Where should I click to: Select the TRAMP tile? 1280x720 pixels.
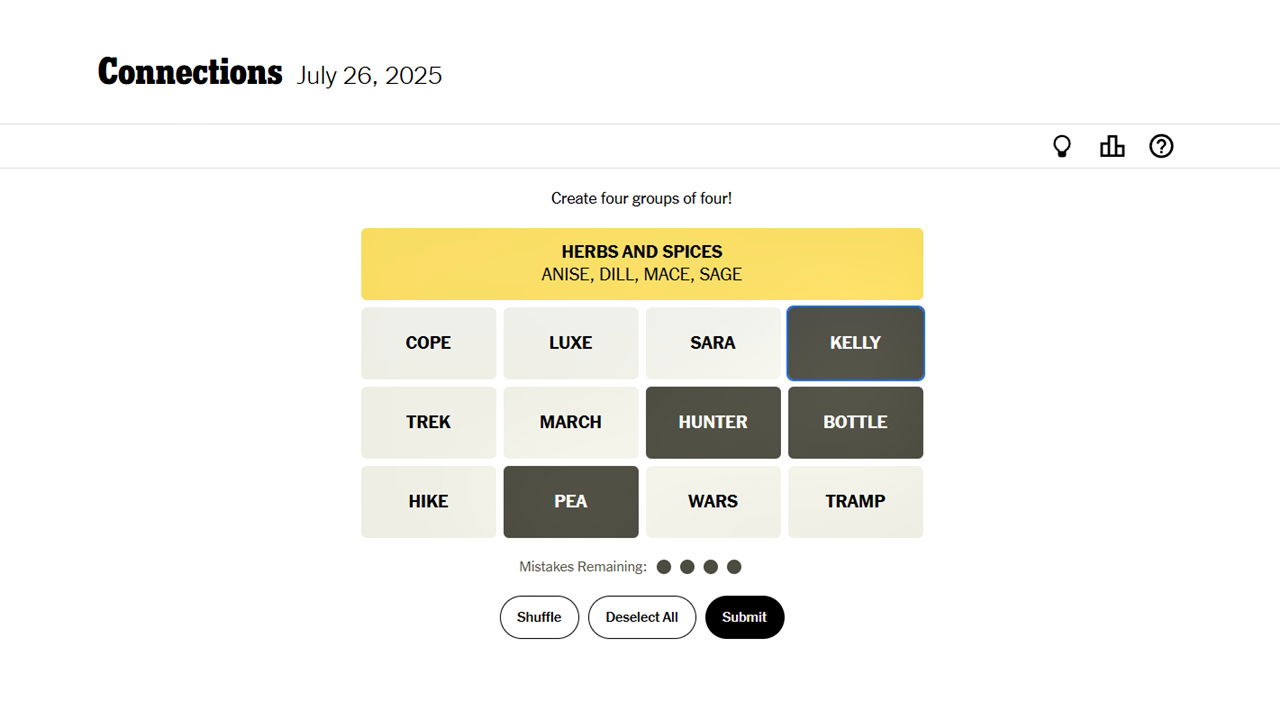coord(855,501)
